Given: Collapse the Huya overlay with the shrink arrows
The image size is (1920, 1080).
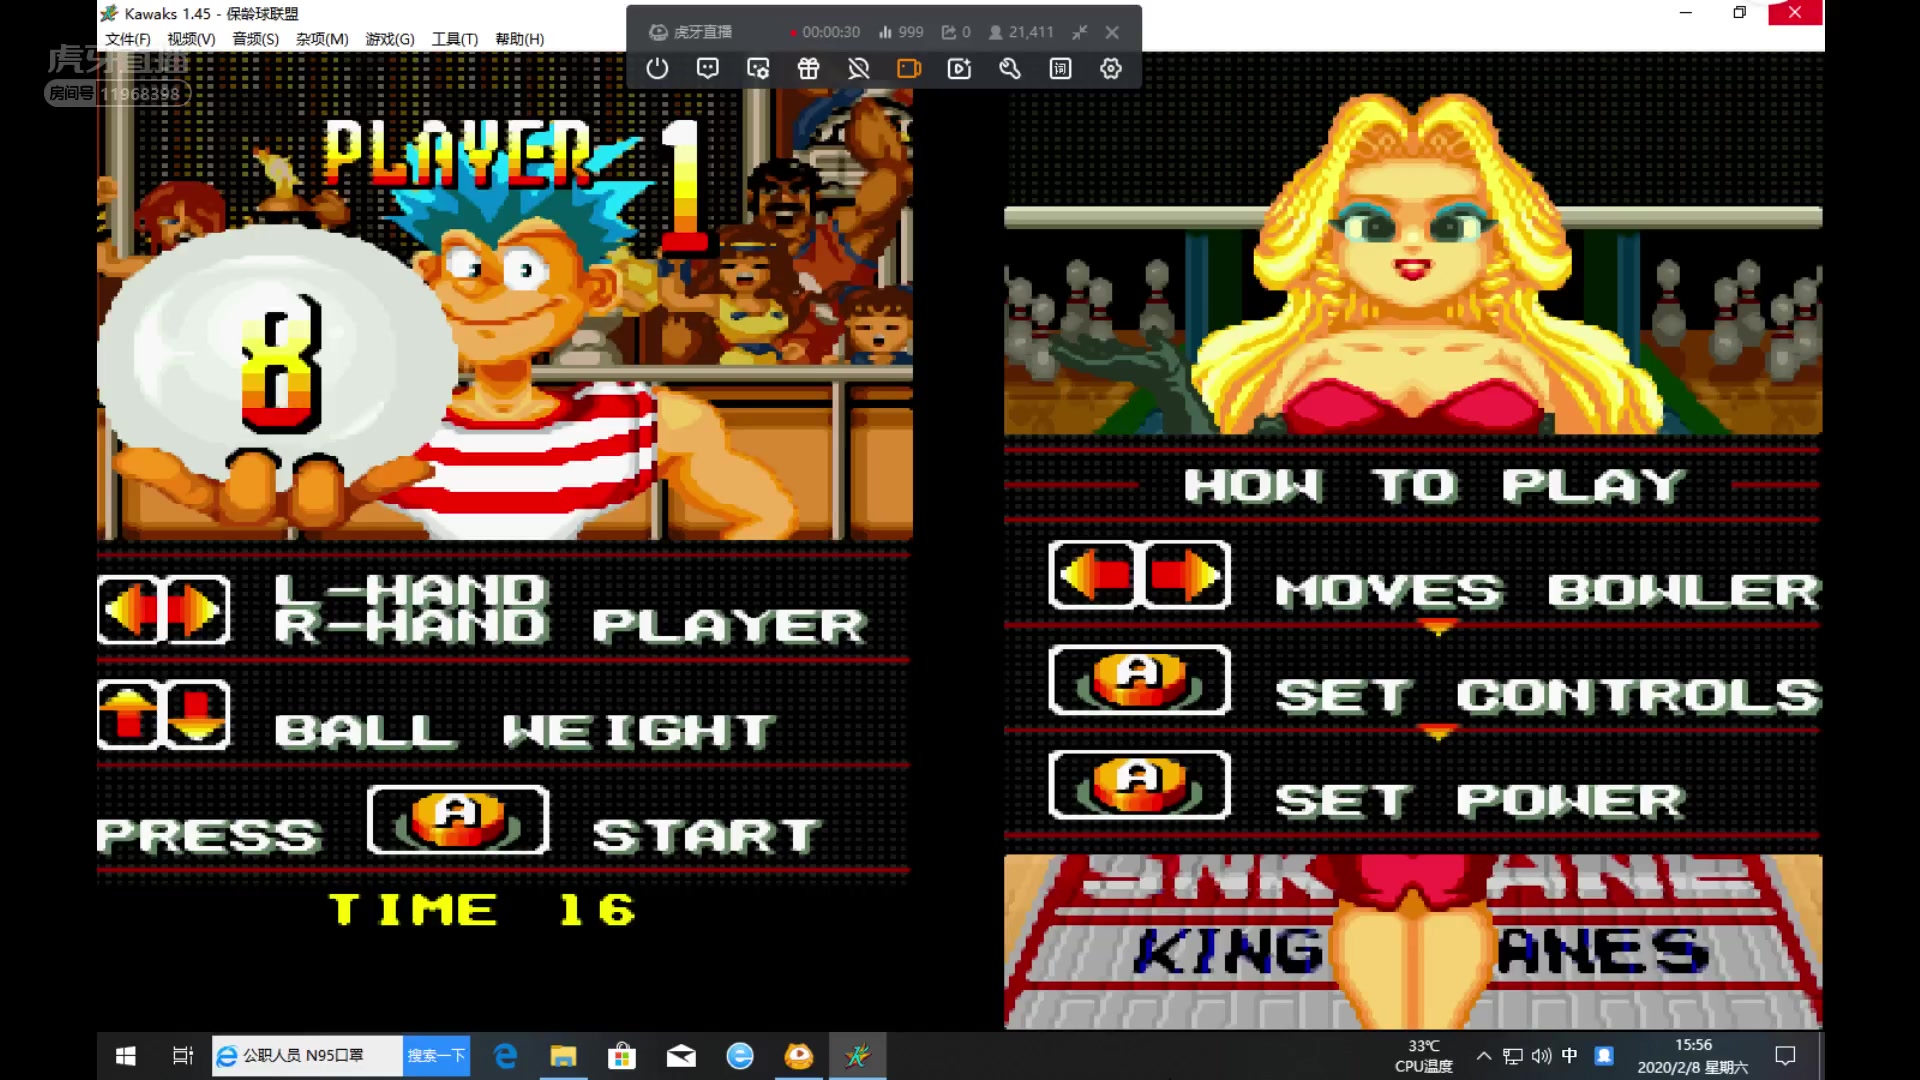Looking at the screenshot, I should (1079, 32).
